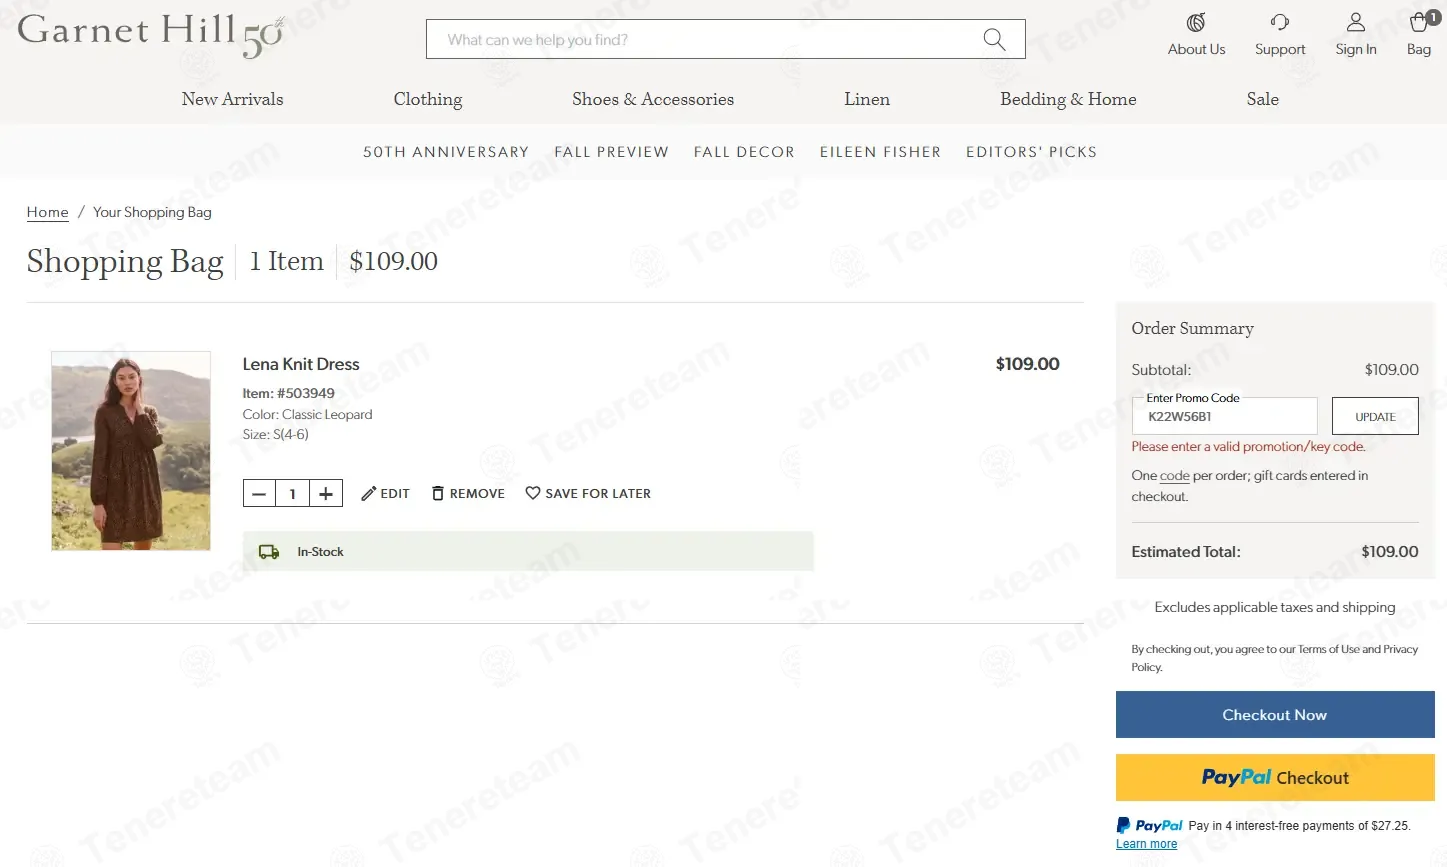Click the Sign In person icon
The height and width of the screenshot is (867, 1447).
coord(1356,22)
